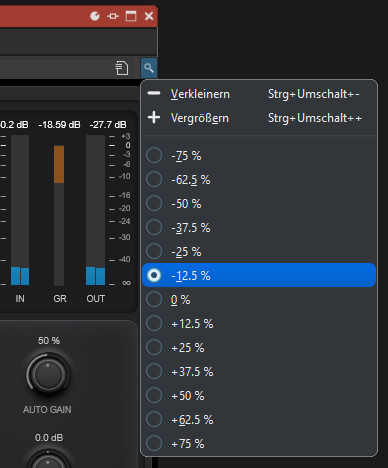Click the 0.0 dB value label

pos(49,438)
